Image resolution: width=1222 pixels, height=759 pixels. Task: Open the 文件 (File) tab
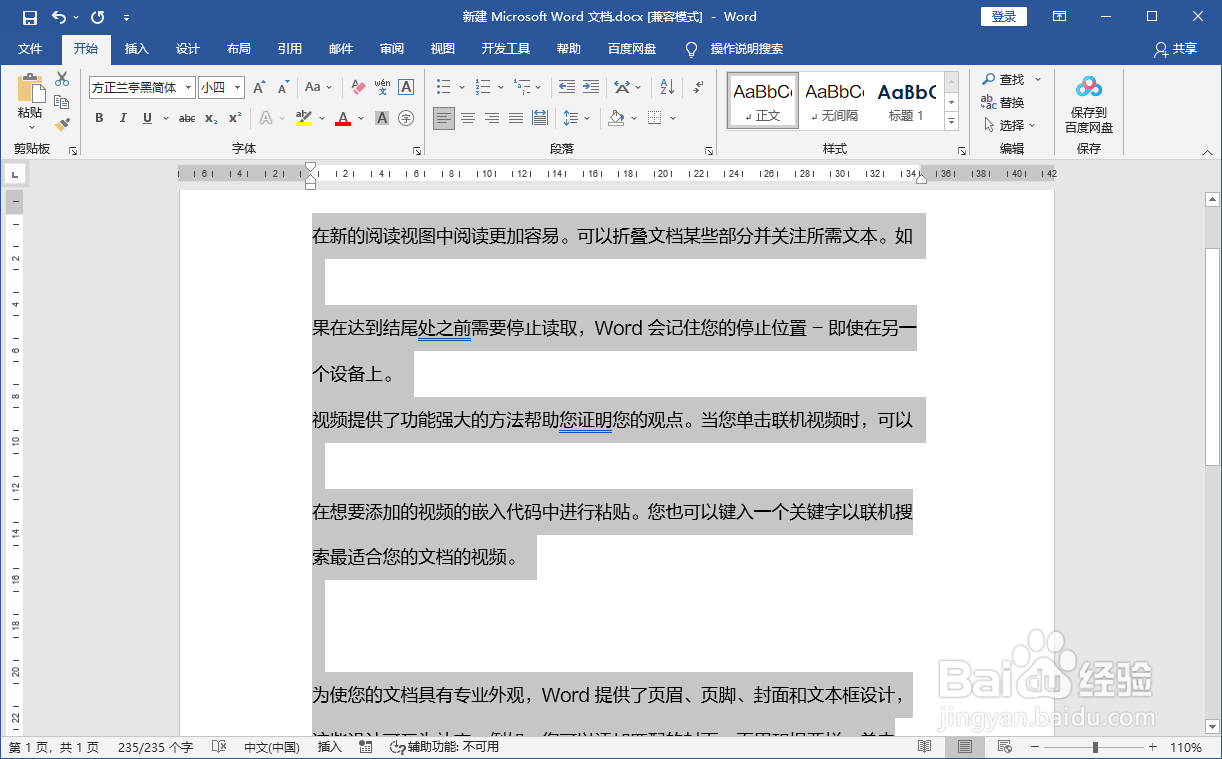pos(30,49)
